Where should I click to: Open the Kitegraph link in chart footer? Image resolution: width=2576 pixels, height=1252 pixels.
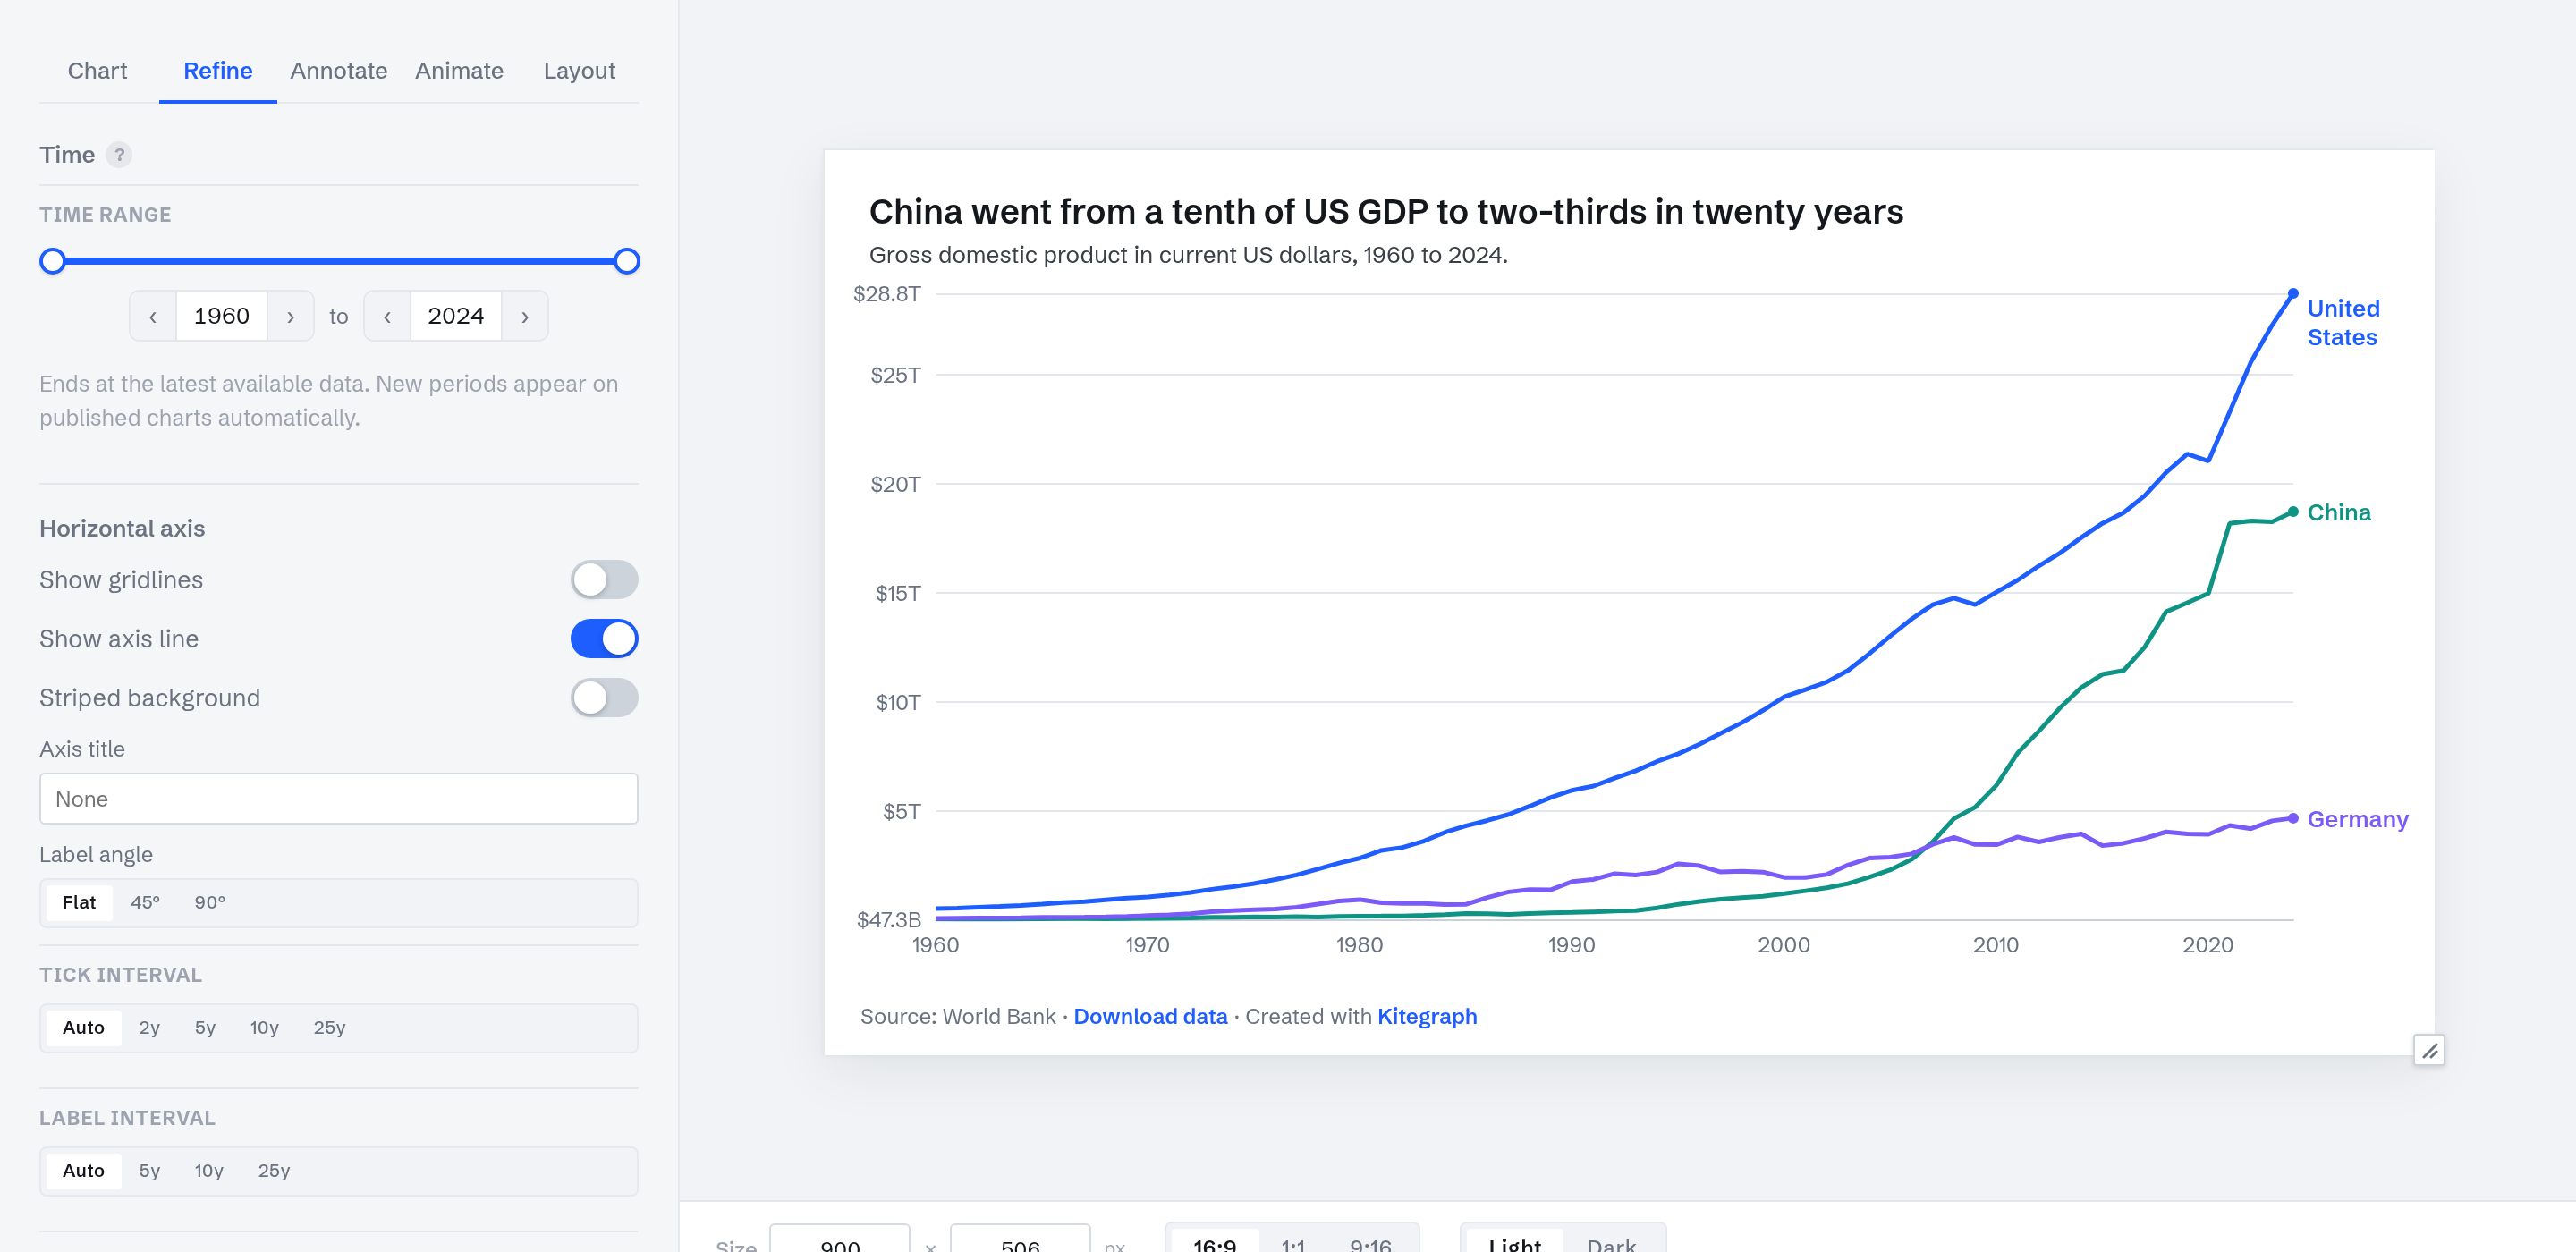1427,1016
